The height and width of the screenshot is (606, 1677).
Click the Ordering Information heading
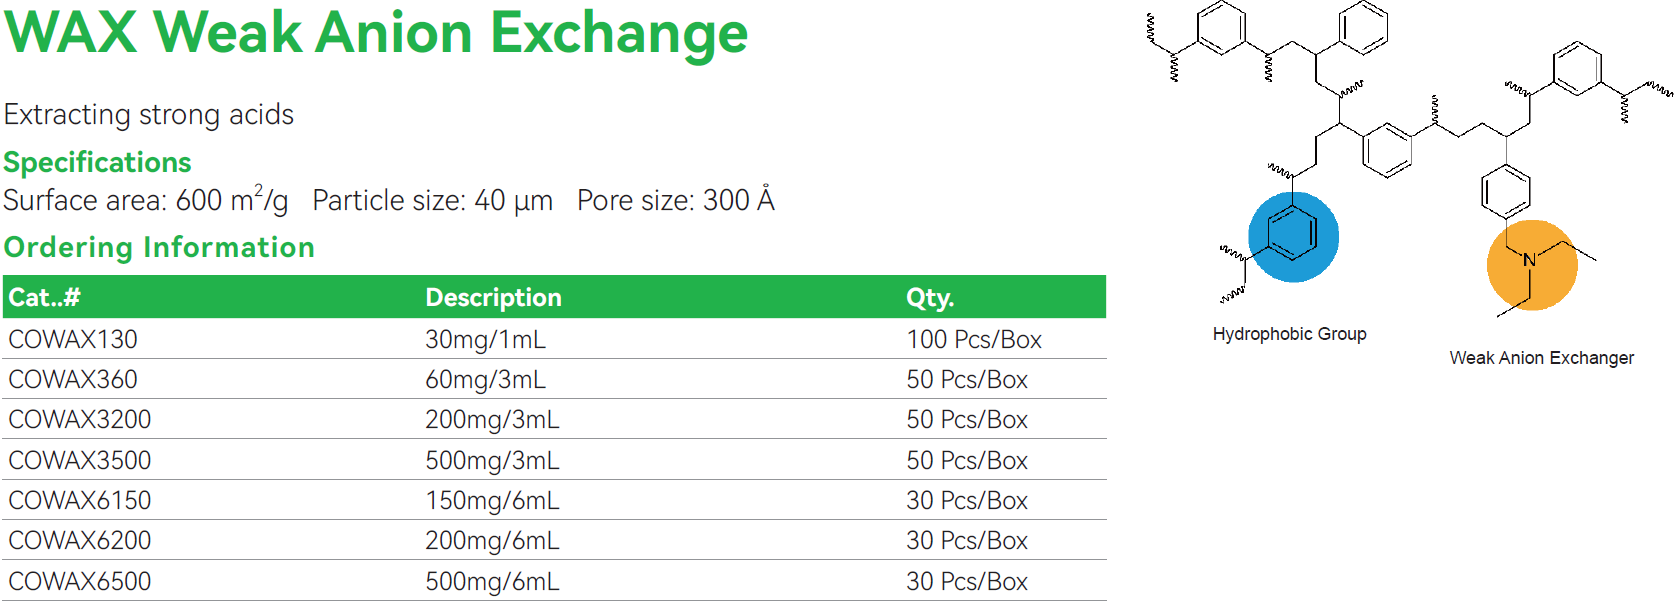[159, 247]
